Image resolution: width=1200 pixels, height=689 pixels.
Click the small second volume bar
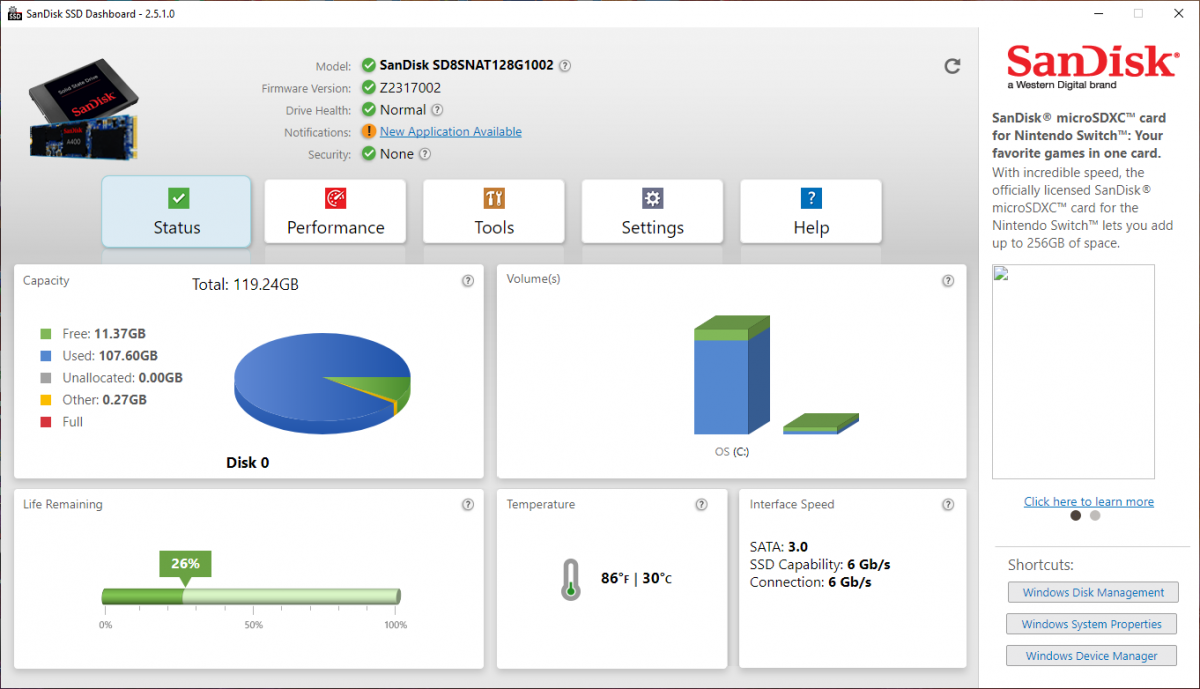(x=820, y=424)
